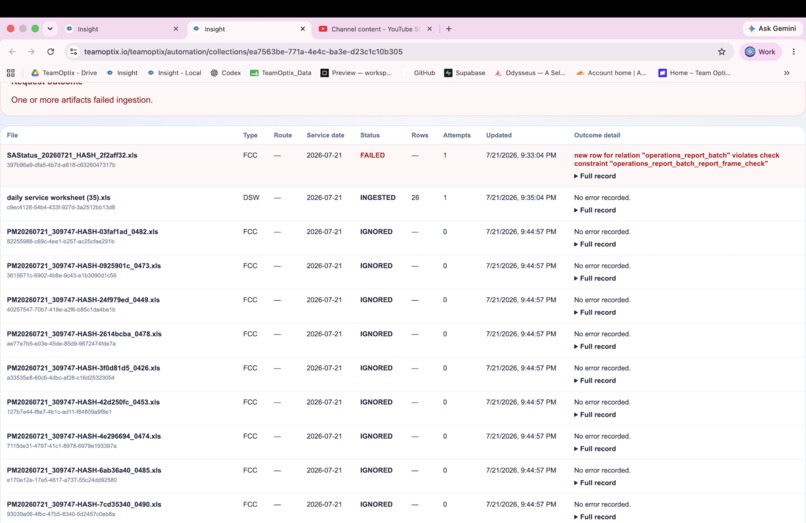Click file PM20260721_309747-HASH-03faf1ad_0482.xls
This screenshot has width=806, height=523.
[82, 232]
